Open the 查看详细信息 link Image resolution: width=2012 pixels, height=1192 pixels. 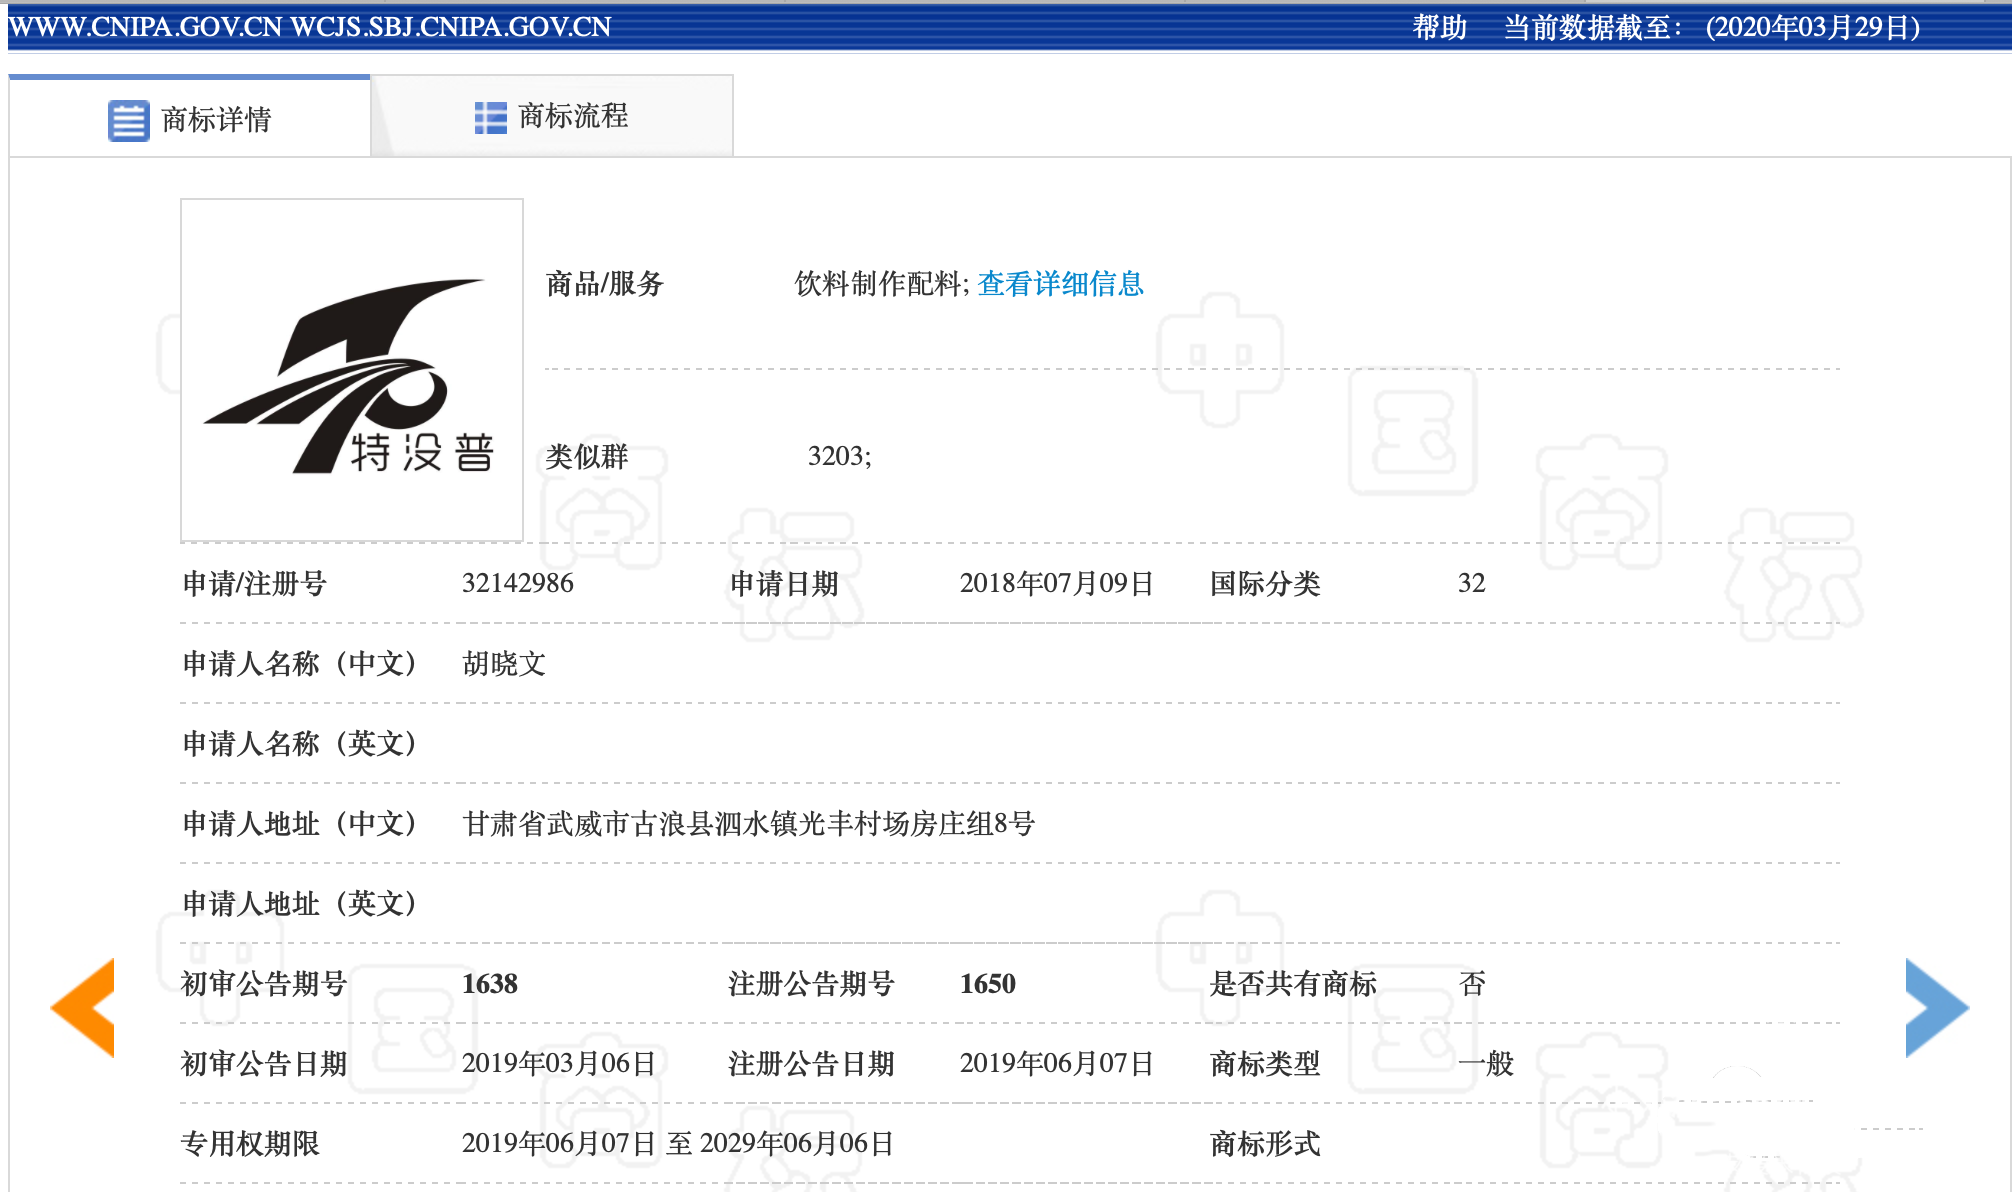(x=1060, y=284)
